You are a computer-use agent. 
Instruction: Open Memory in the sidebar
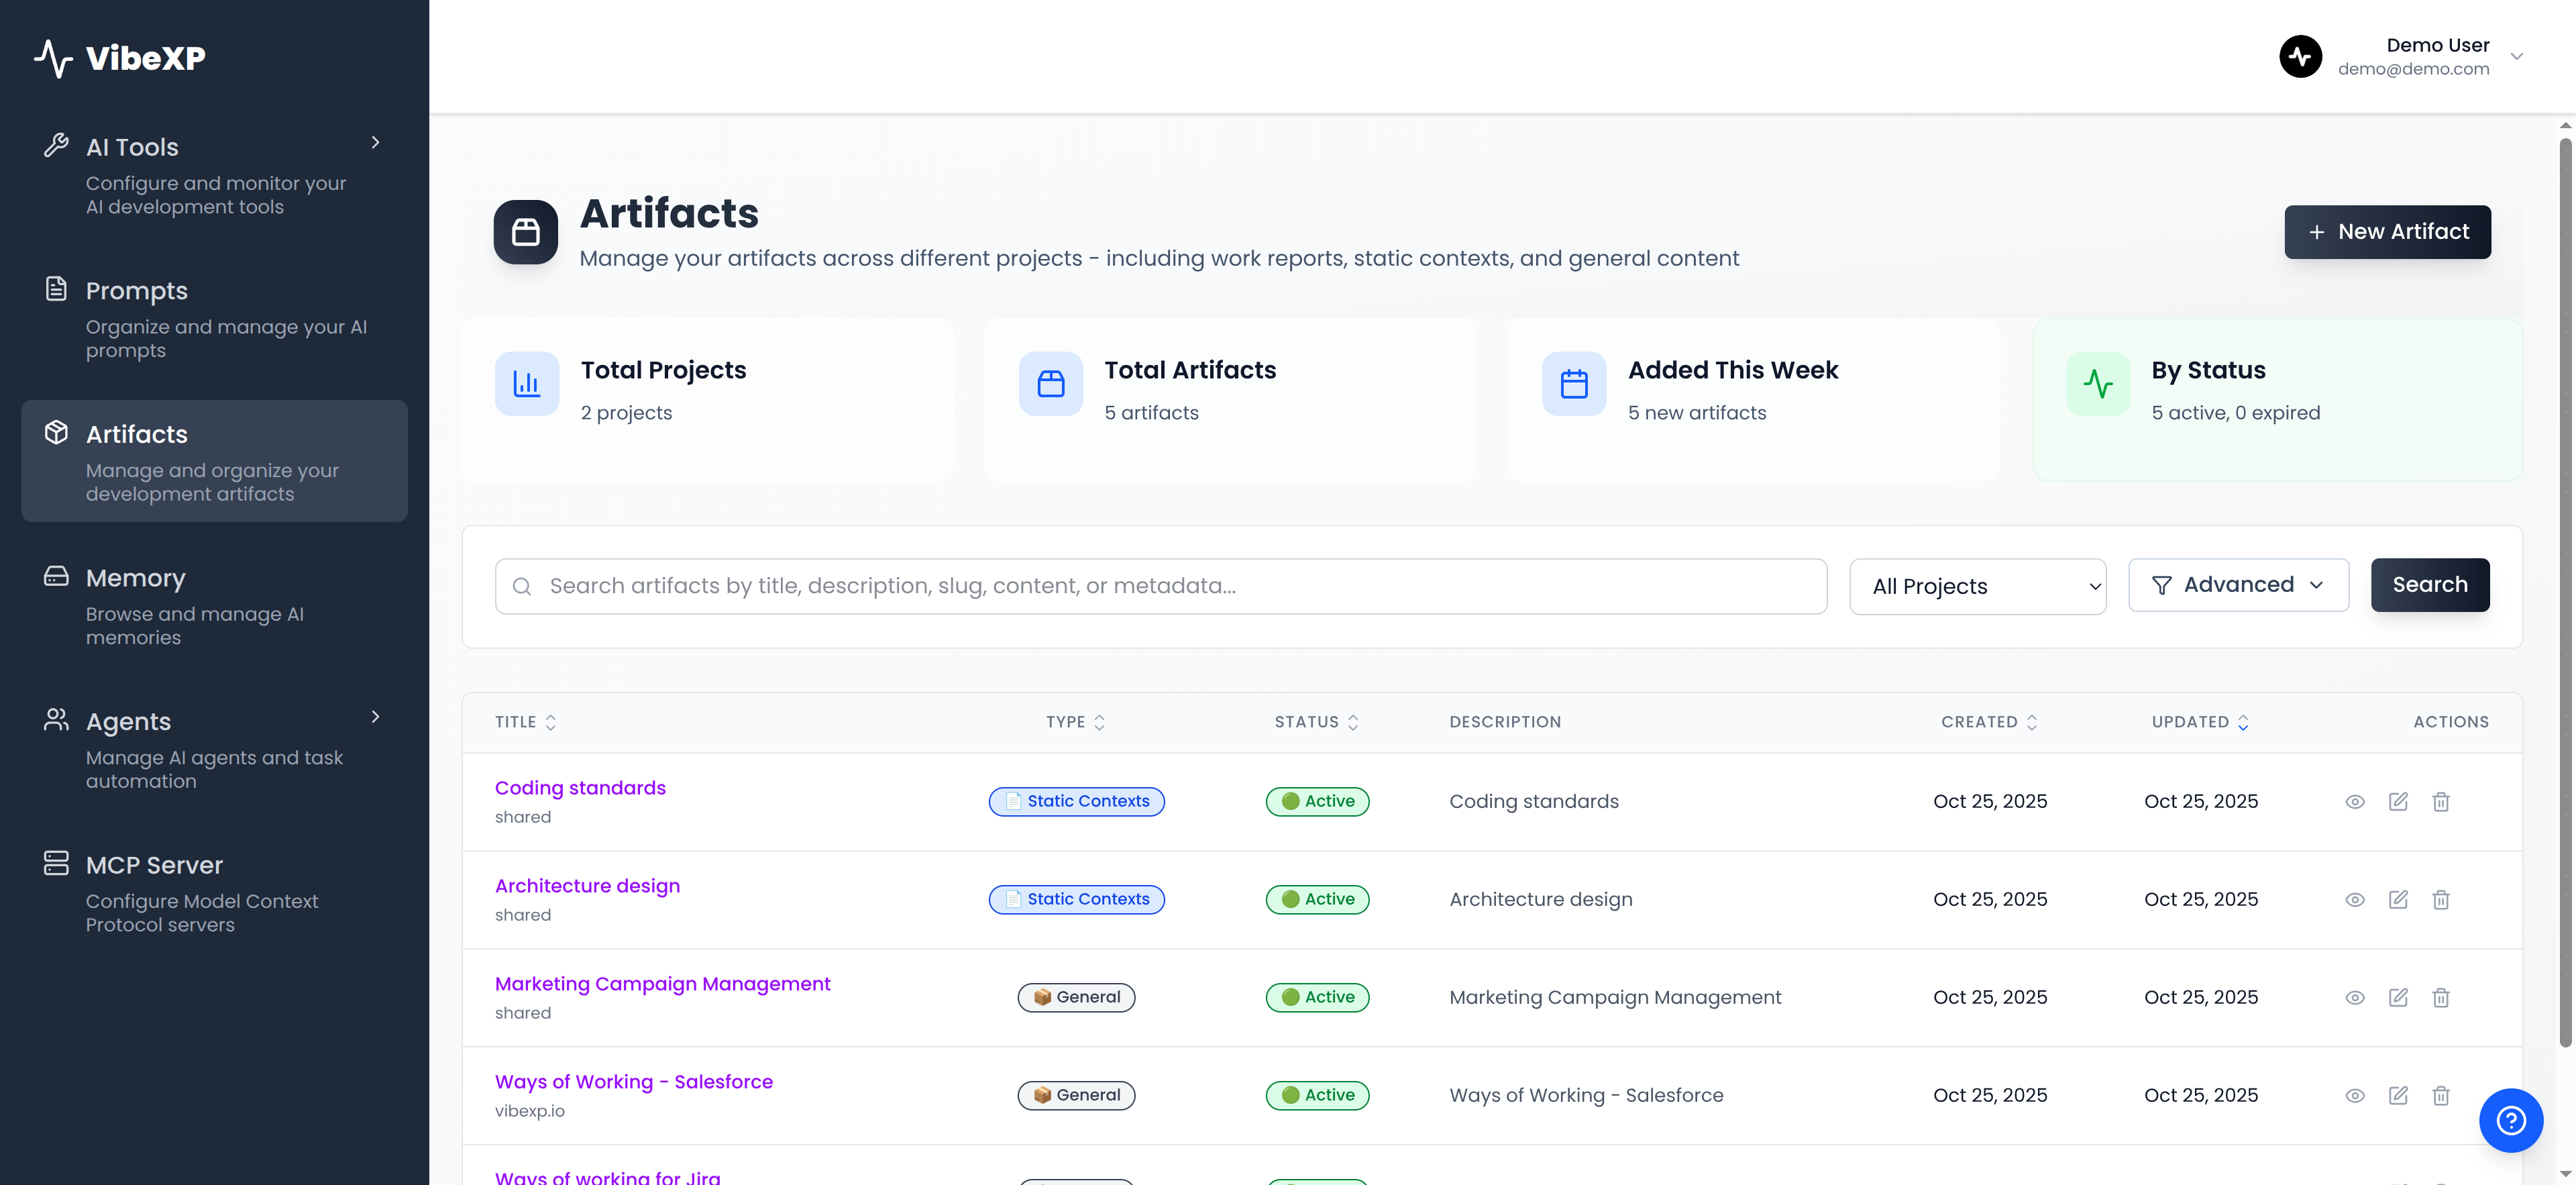coord(214,605)
